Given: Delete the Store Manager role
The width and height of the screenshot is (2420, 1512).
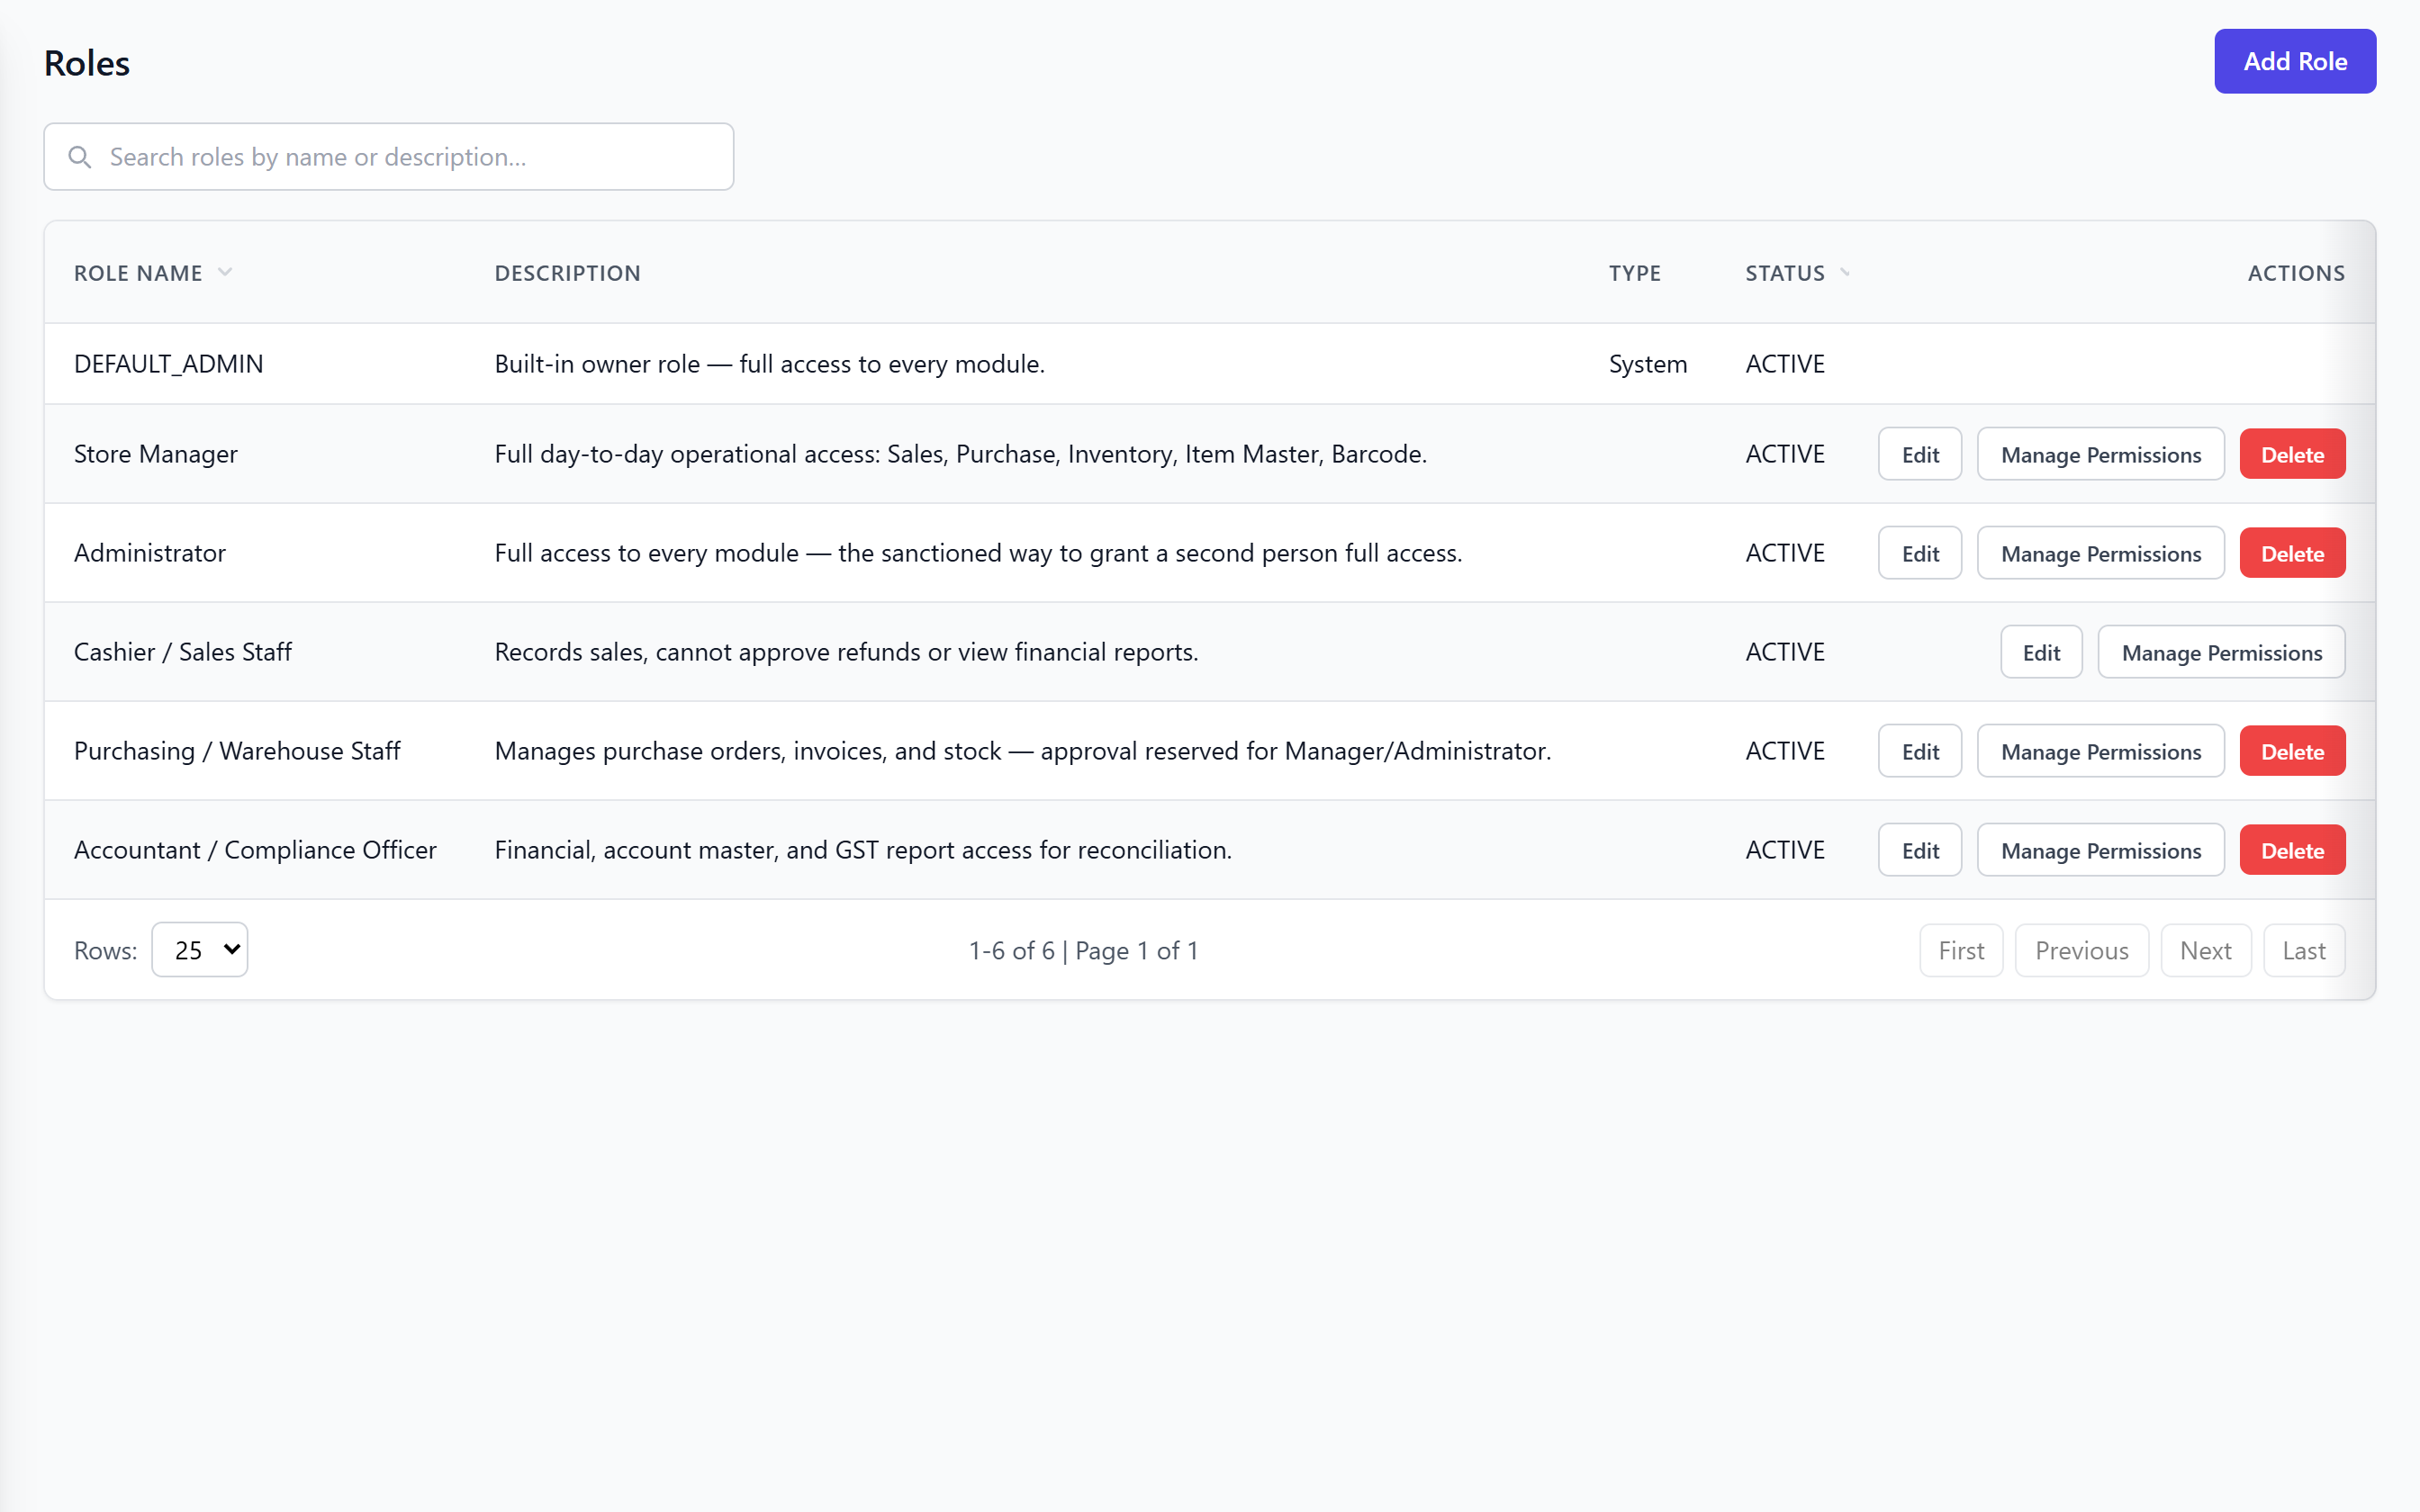Looking at the screenshot, I should 2292,454.
